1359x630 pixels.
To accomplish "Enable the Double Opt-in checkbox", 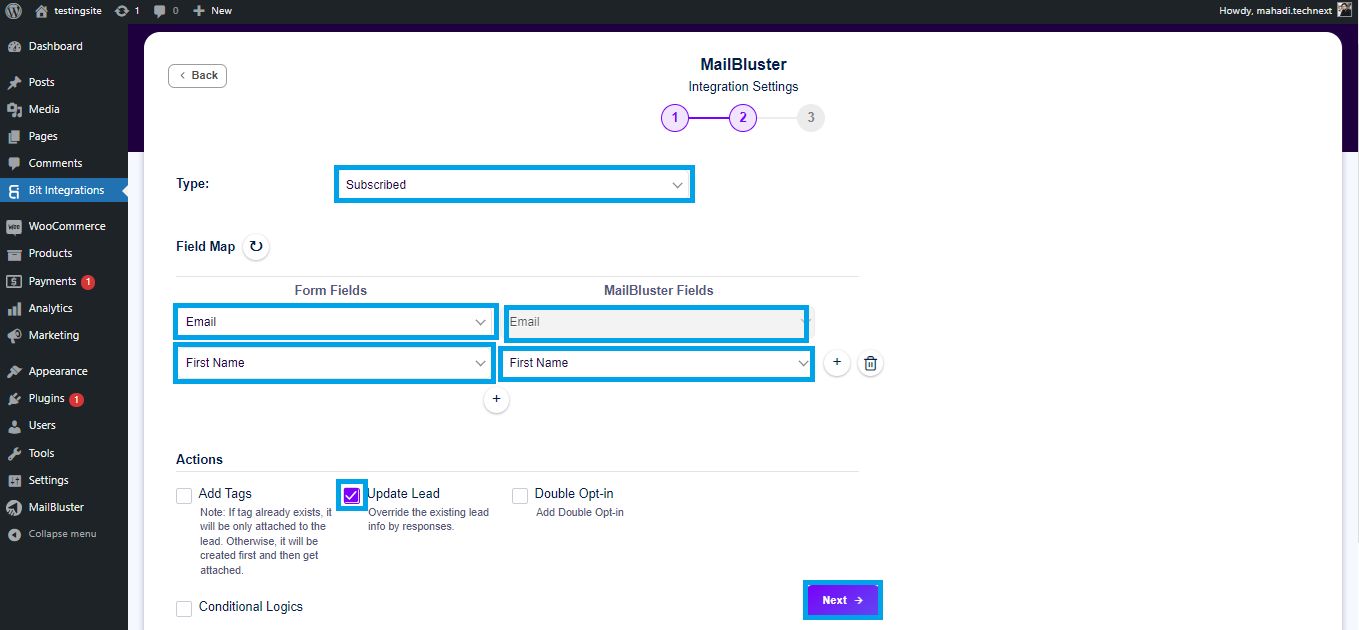I will coord(520,496).
